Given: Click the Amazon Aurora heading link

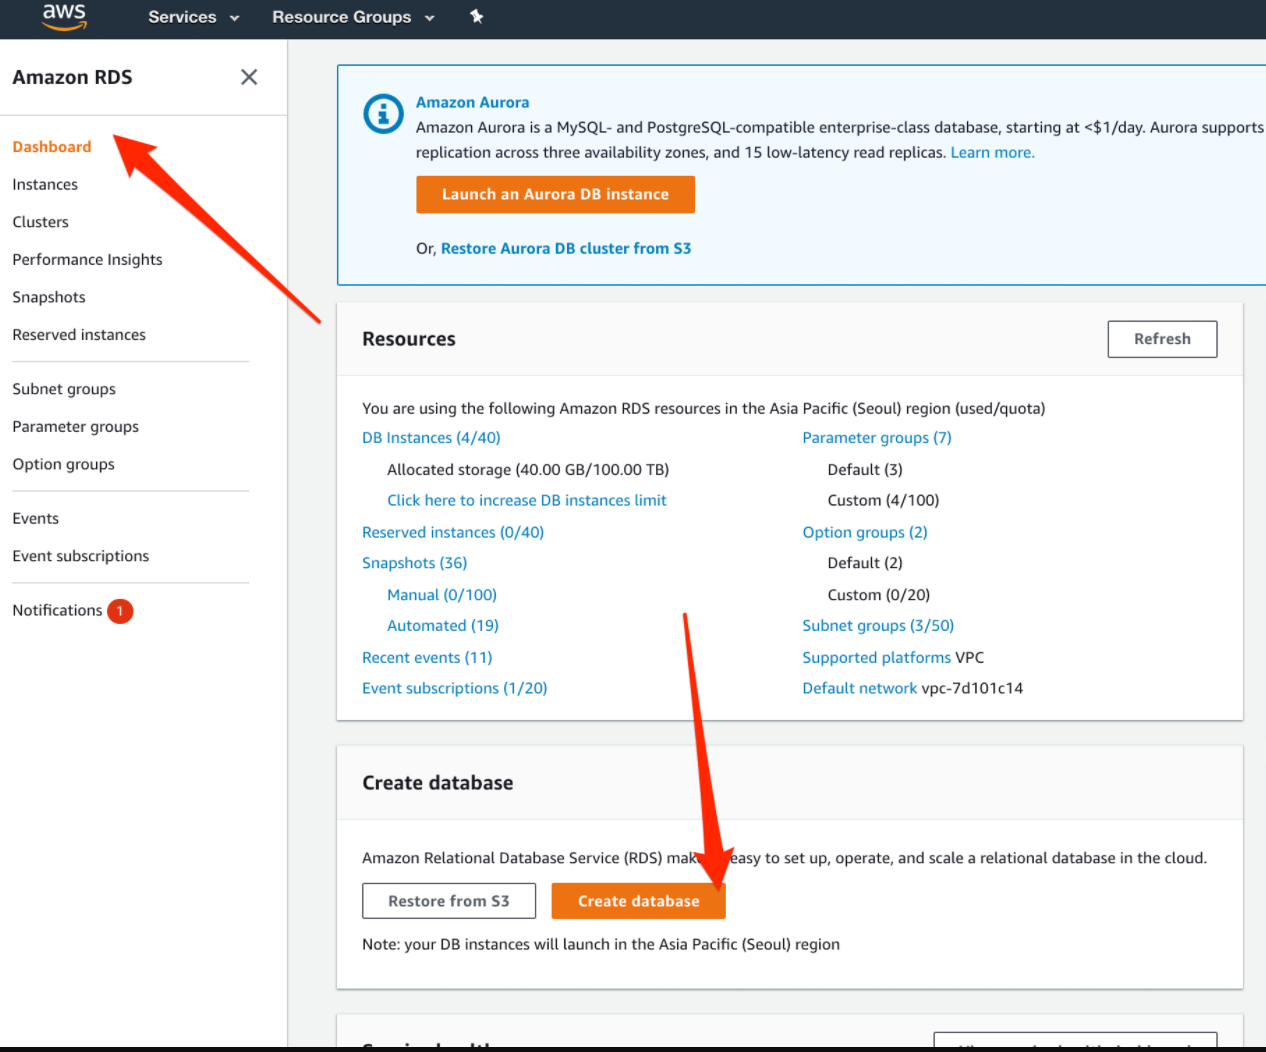Looking at the screenshot, I should coord(473,102).
